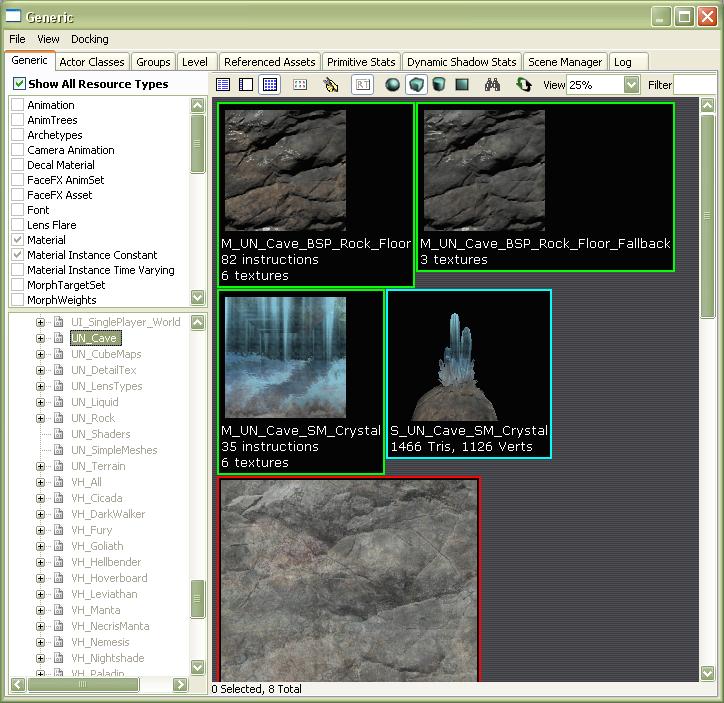The height and width of the screenshot is (703, 724).
Task: Select the split preview view icon
Action: click(245, 85)
